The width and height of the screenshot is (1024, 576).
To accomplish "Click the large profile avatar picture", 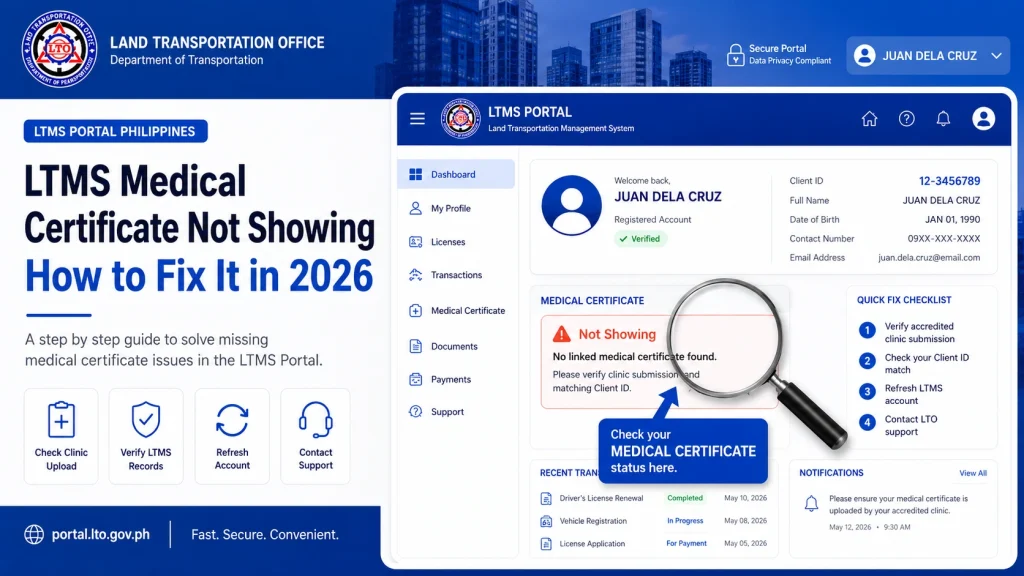I will 571,205.
